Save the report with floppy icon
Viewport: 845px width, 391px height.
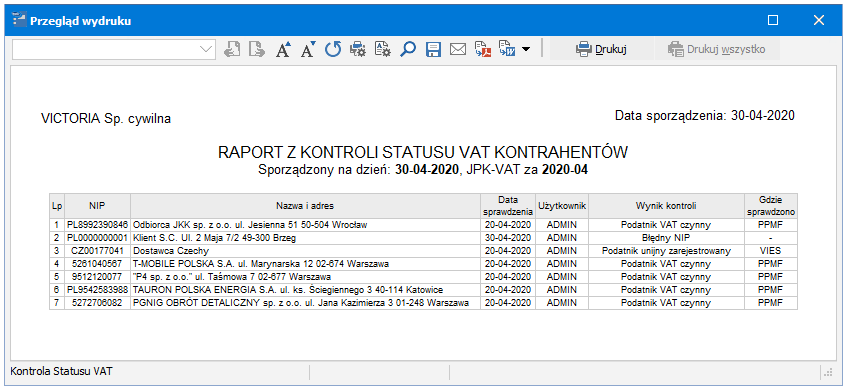point(433,50)
